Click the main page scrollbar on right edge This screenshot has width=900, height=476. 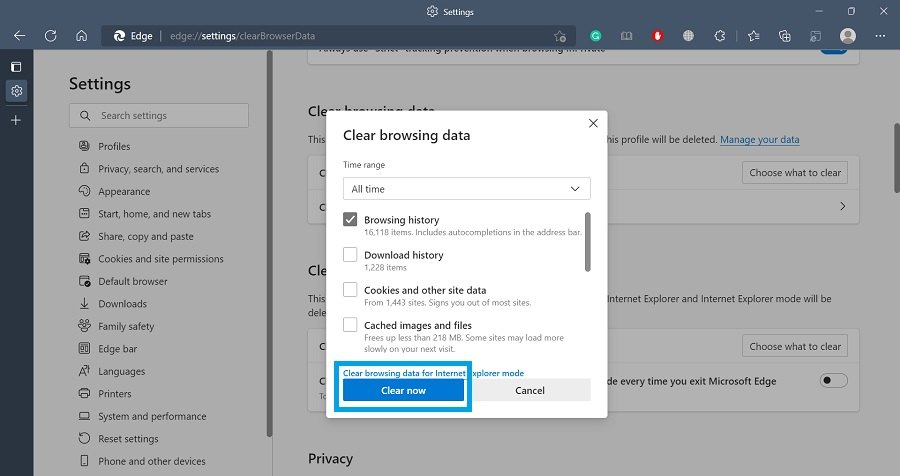896,158
